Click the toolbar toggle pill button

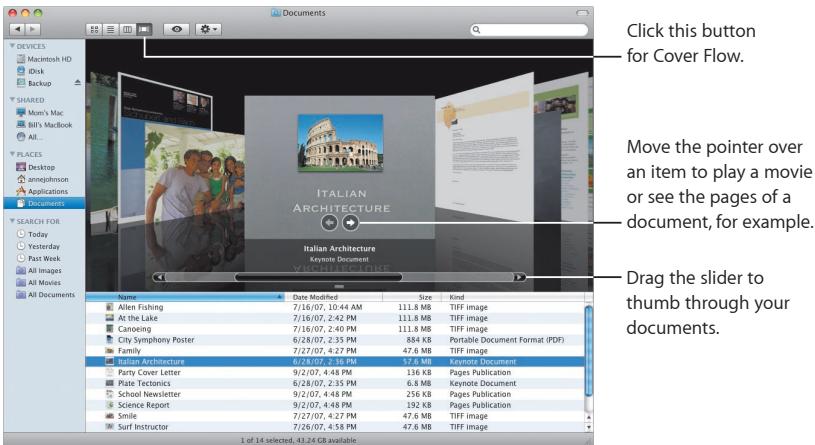point(583,12)
